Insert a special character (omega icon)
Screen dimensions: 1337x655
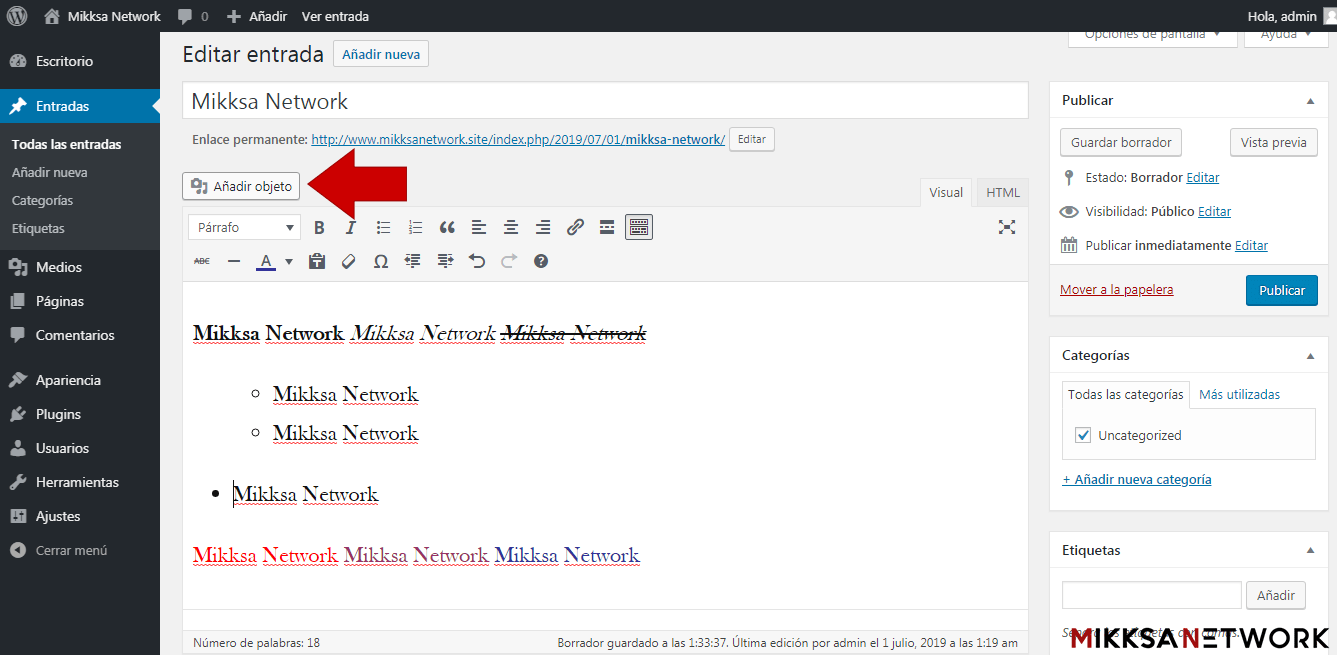click(380, 261)
